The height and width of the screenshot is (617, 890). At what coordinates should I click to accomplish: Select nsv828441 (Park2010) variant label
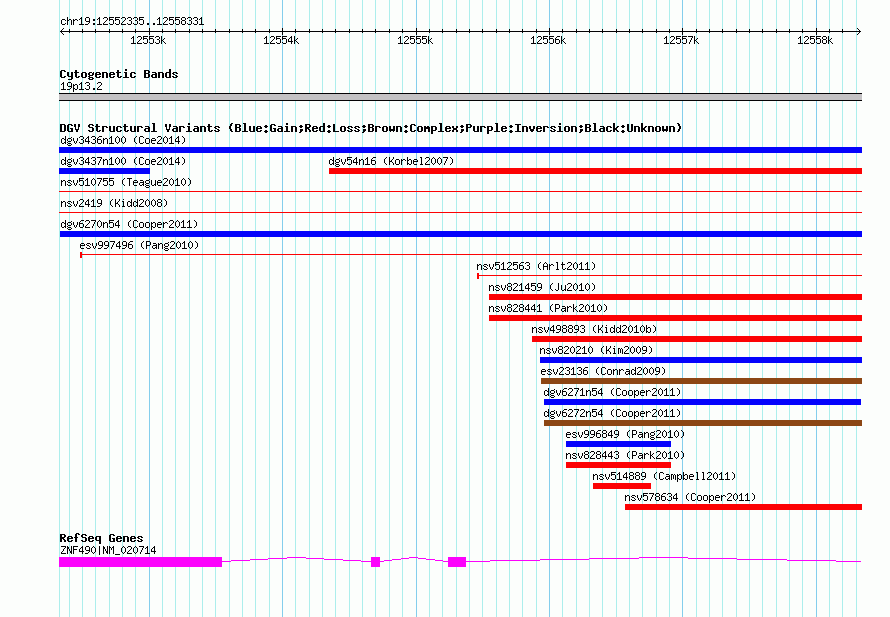[x=548, y=308]
